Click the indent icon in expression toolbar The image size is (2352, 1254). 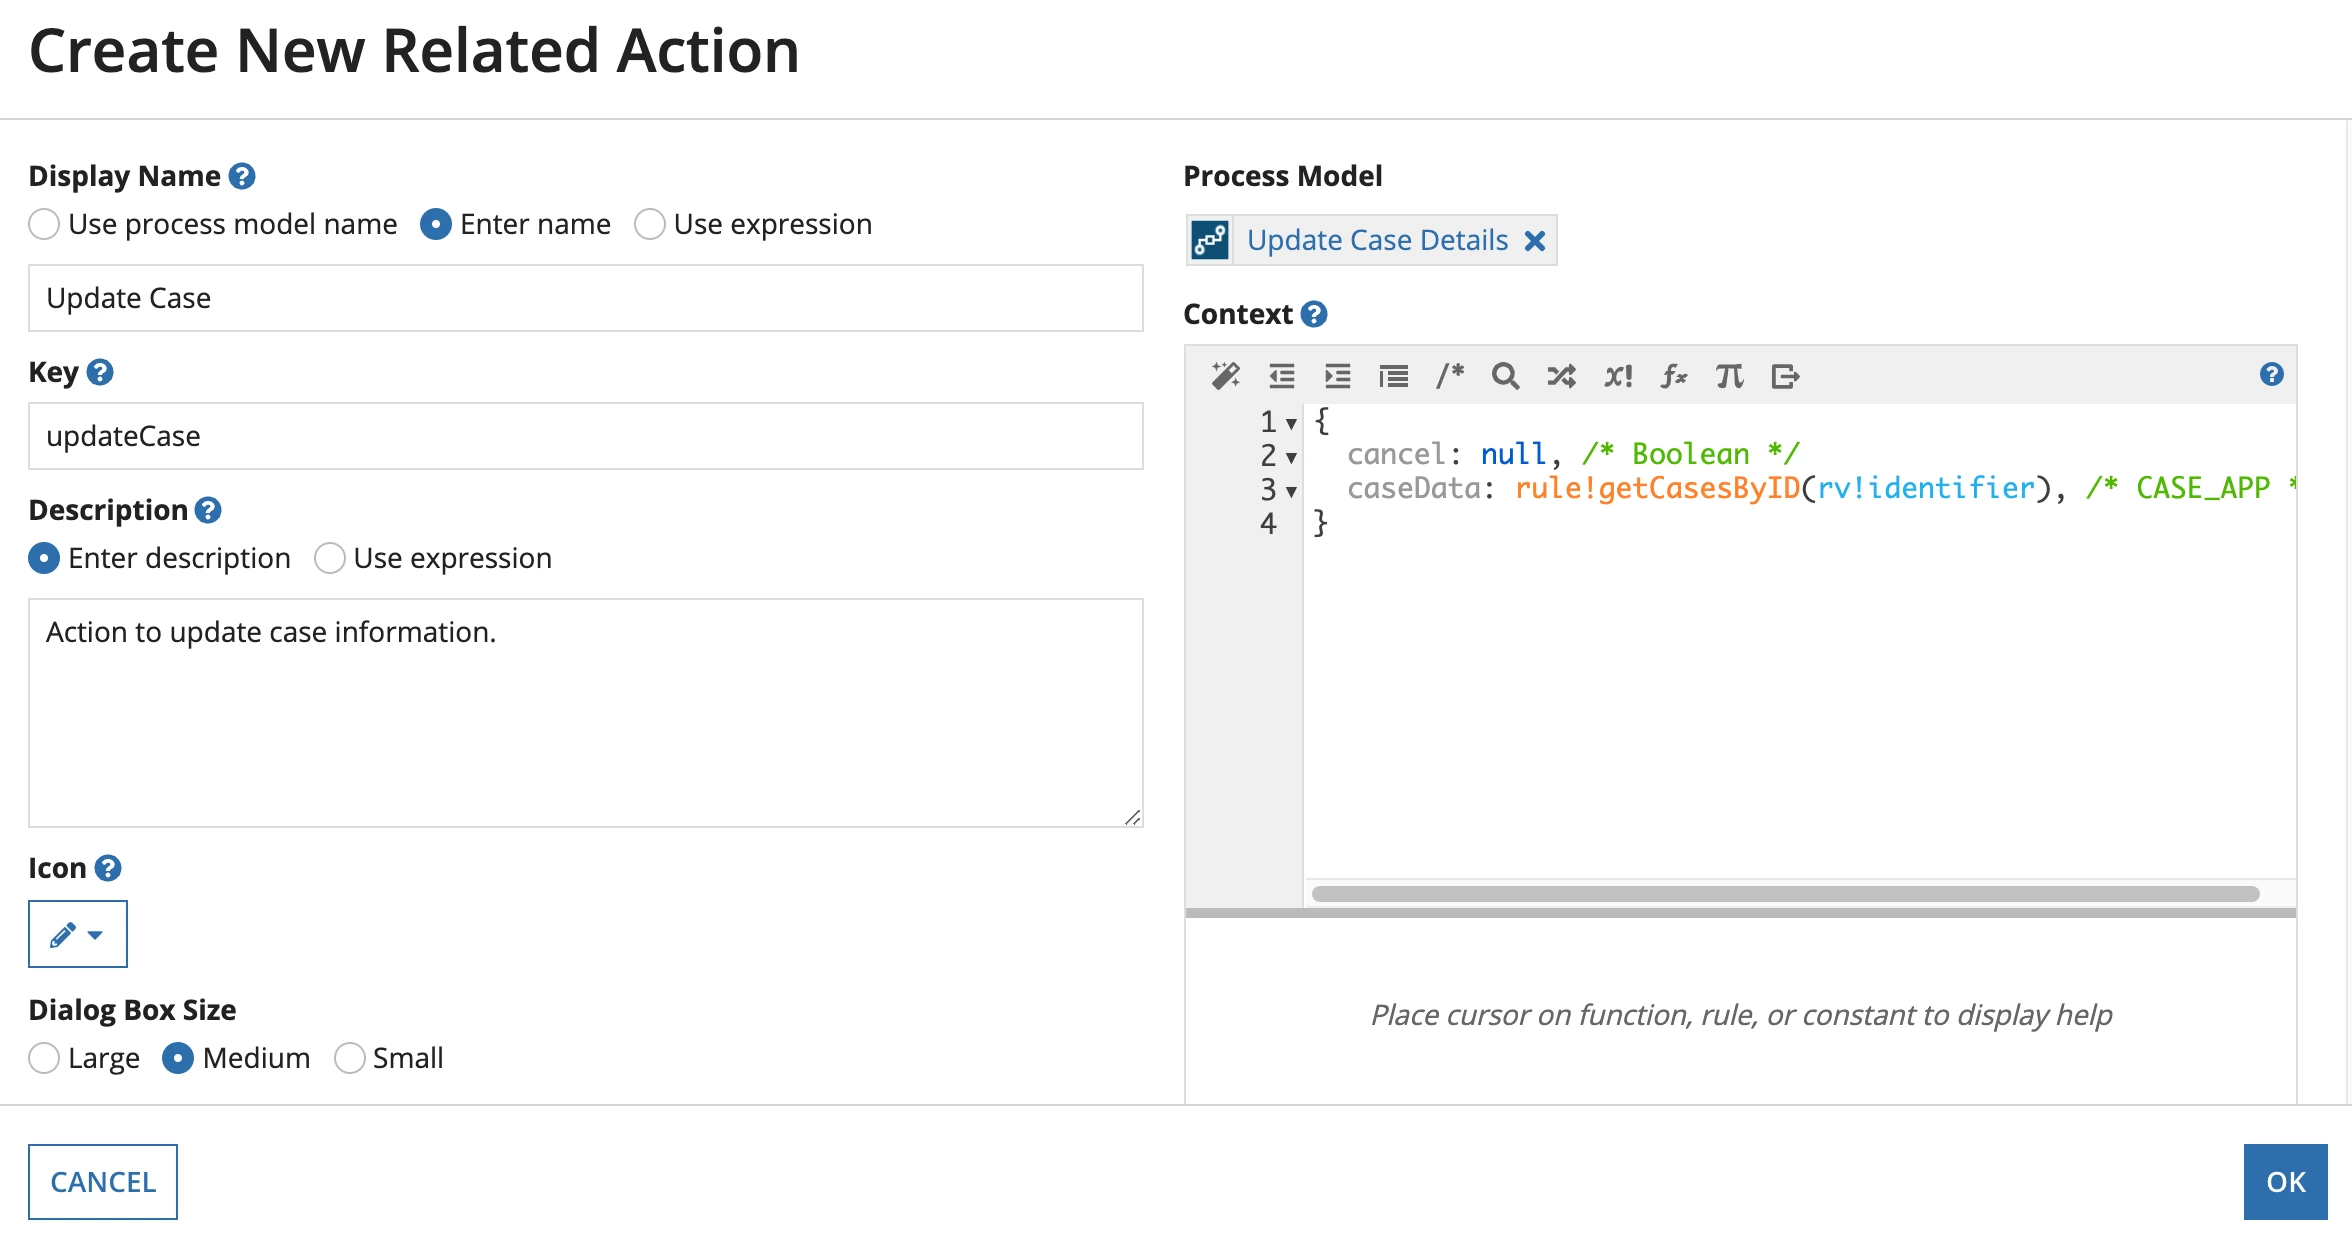pos(1338,376)
